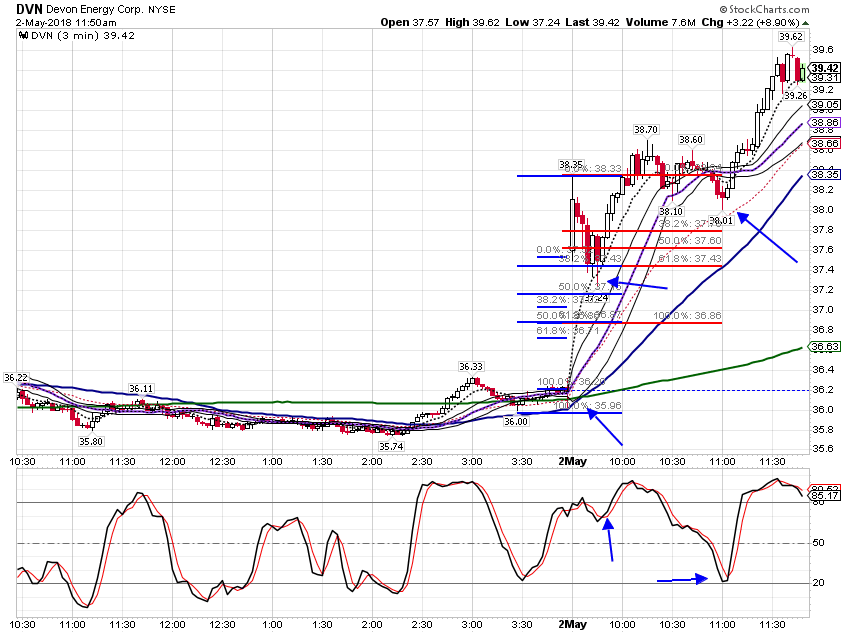Image resolution: width=850 pixels, height=633 pixels.
Task: Click the red 38.66 price-axis tag
Action: pyautogui.click(x=825, y=144)
